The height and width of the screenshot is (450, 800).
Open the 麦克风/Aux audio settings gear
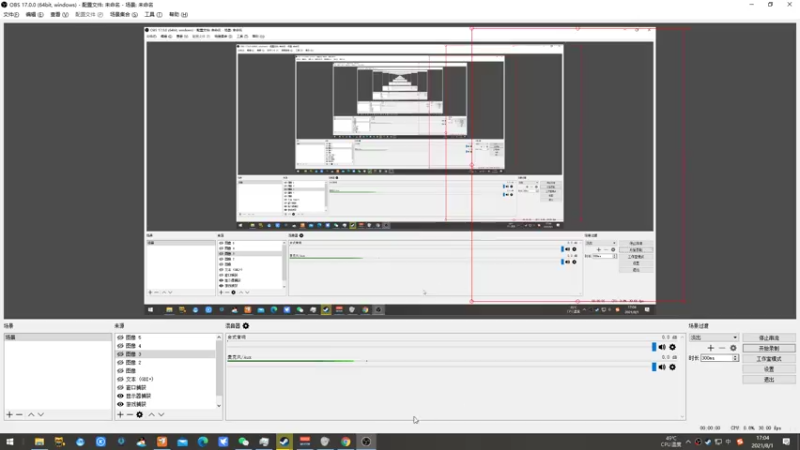tap(672, 367)
